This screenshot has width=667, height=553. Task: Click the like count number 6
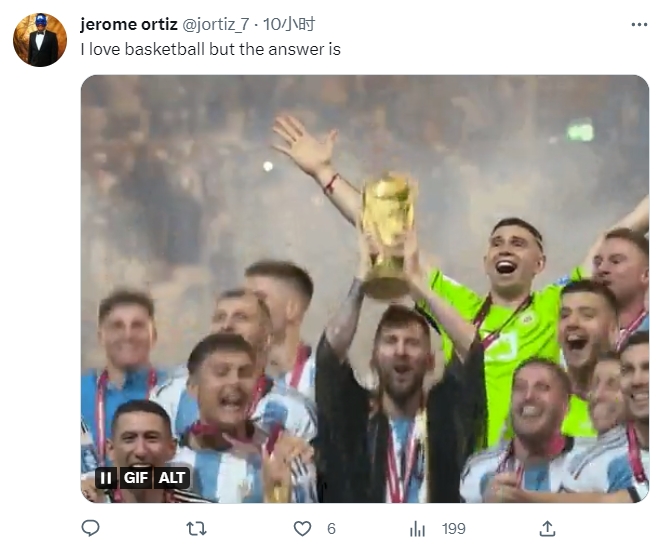(331, 528)
